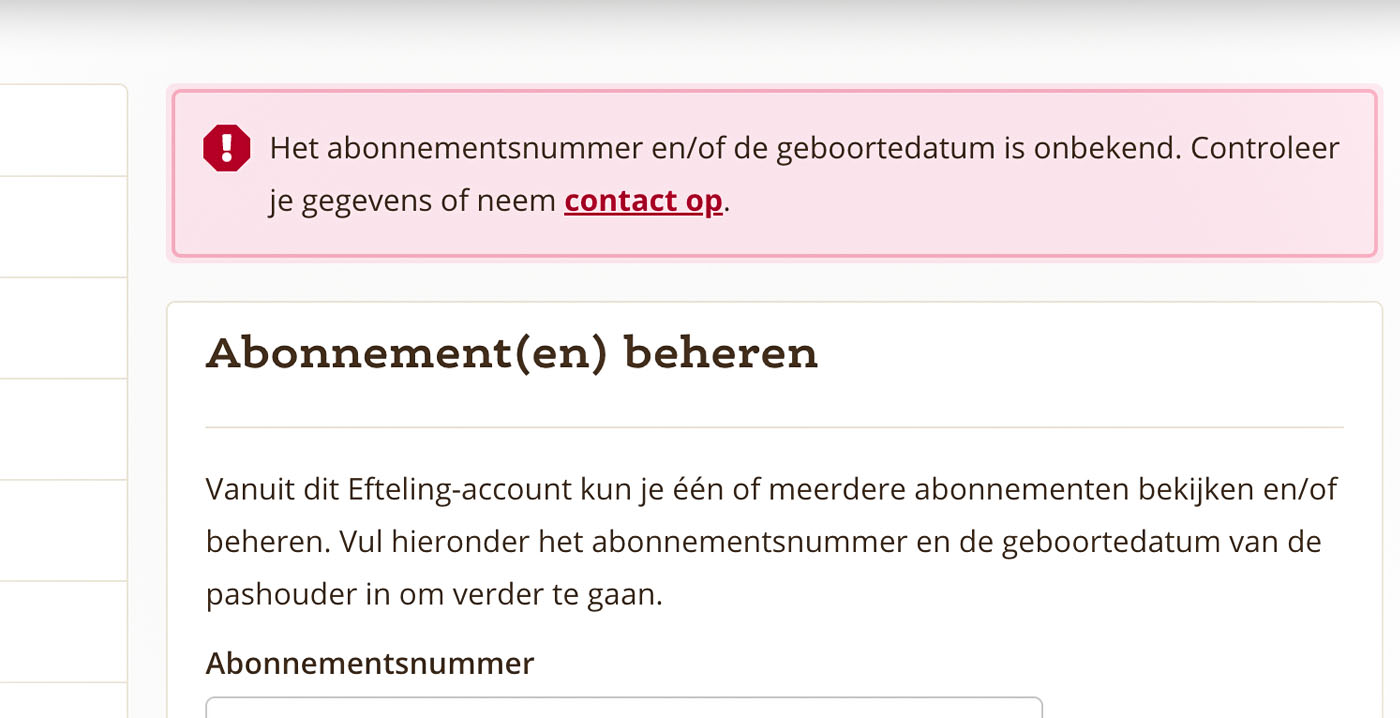Select the topmost row of the left sidebar panel

tap(63, 130)
